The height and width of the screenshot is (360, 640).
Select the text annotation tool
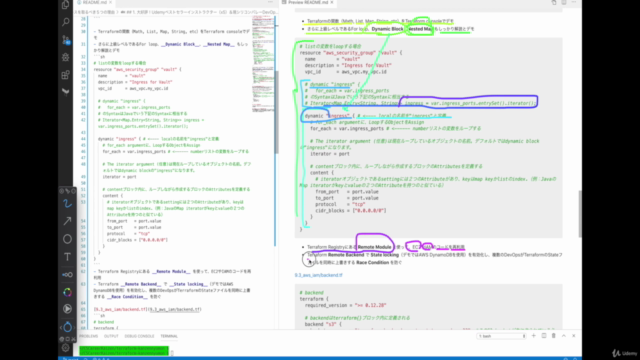tap(67, 257)
